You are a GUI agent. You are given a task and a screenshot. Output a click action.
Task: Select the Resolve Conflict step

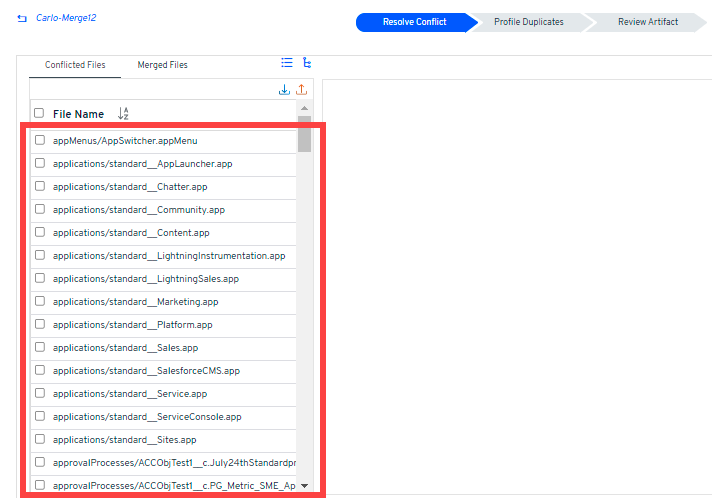414,22
